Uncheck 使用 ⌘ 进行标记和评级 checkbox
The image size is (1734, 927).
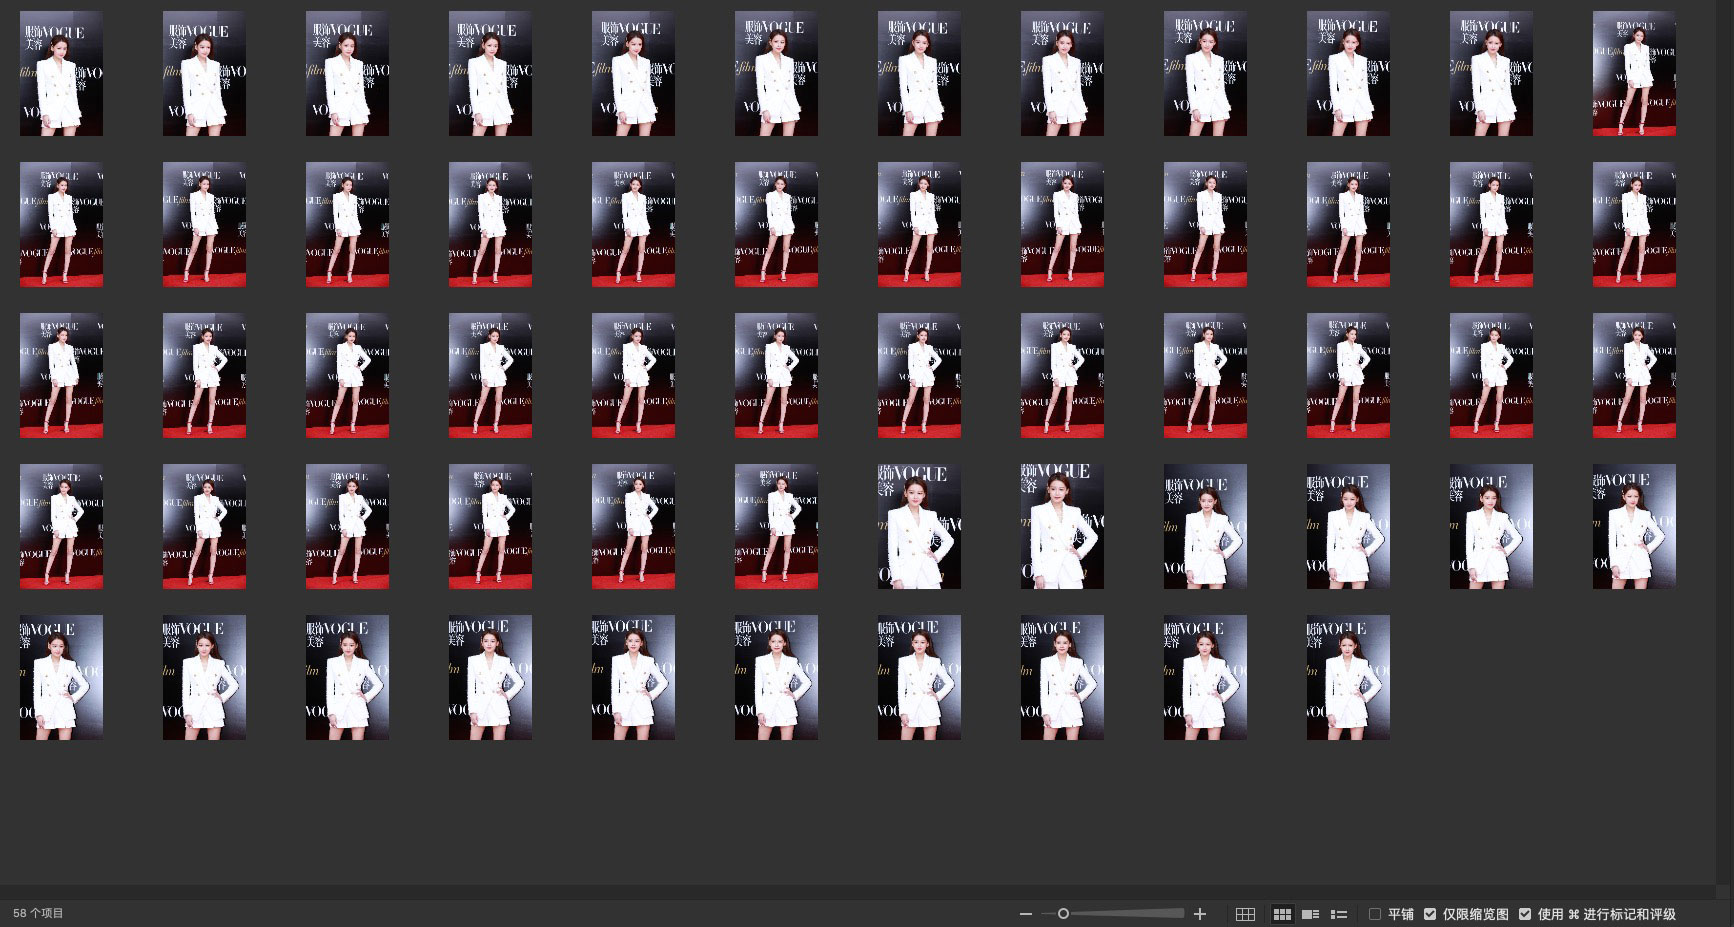1525,914
